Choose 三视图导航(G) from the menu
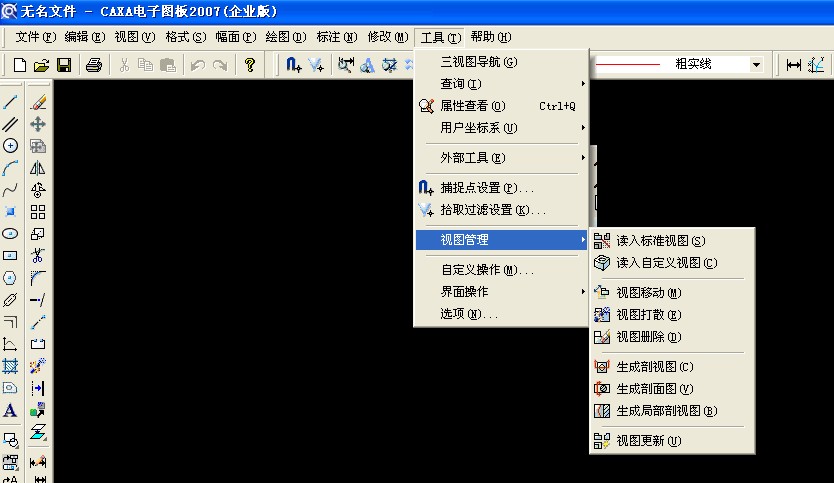 502,62
